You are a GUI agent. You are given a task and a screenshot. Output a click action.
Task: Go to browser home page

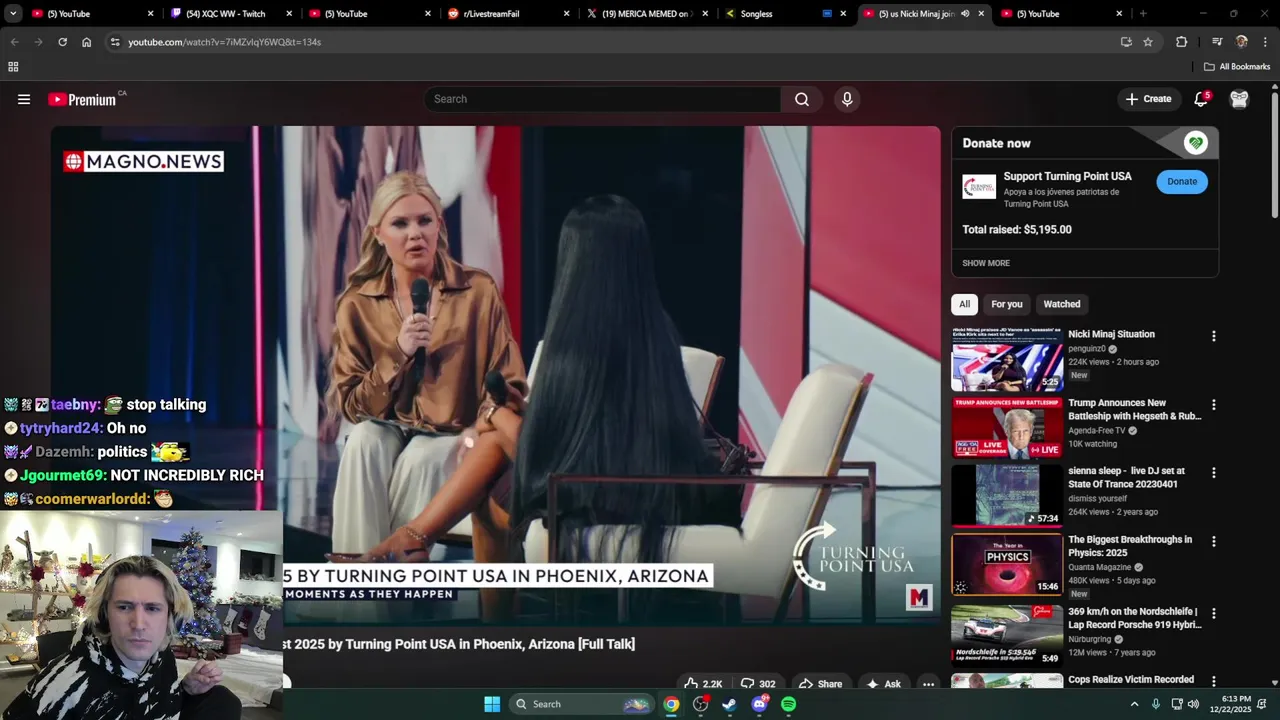tap(86, 42)
